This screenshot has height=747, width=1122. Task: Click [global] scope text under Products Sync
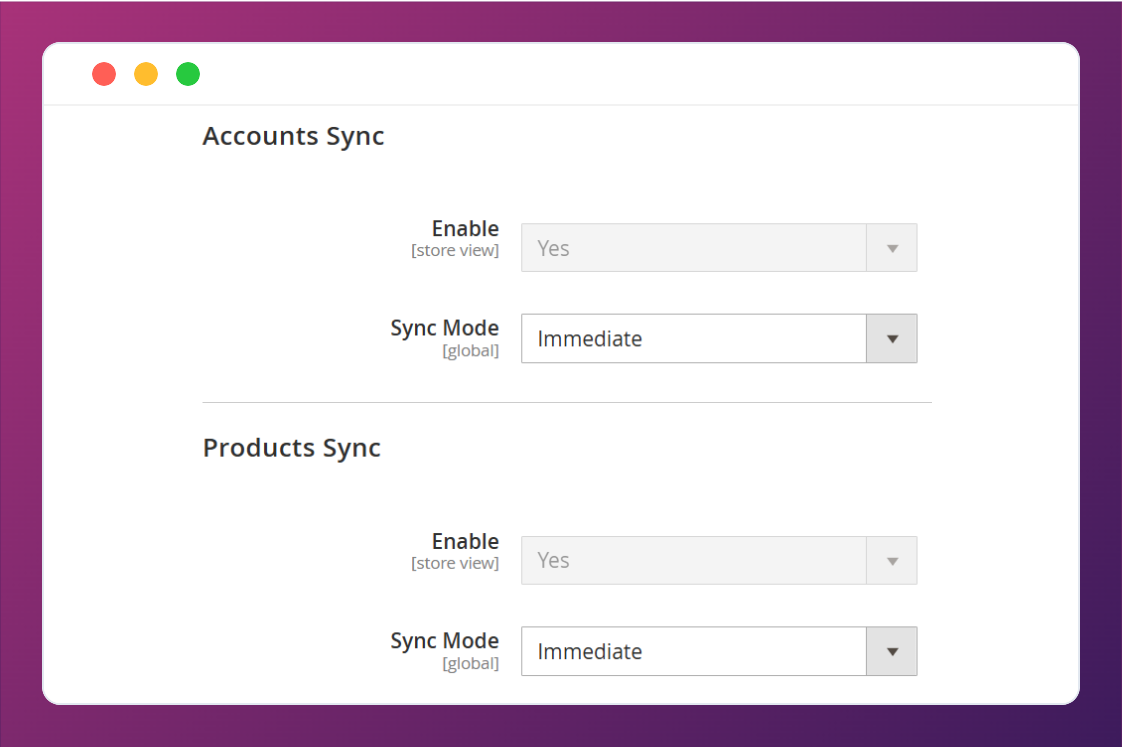pos(470,664)
